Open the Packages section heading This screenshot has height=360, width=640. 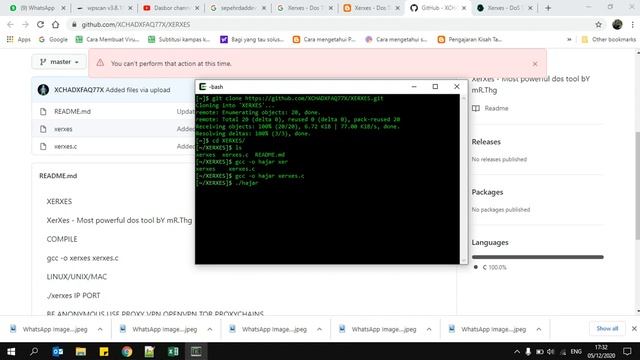[487, 192]
